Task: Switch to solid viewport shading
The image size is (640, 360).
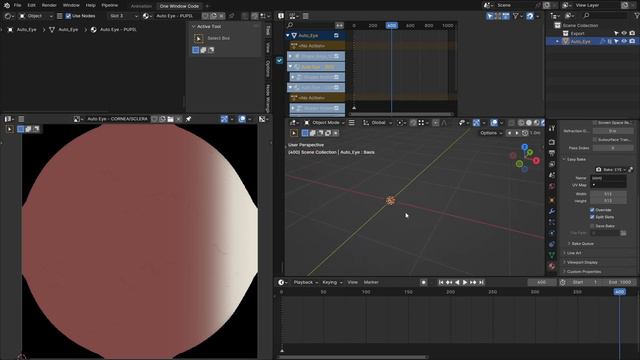Action: point(529,123)
